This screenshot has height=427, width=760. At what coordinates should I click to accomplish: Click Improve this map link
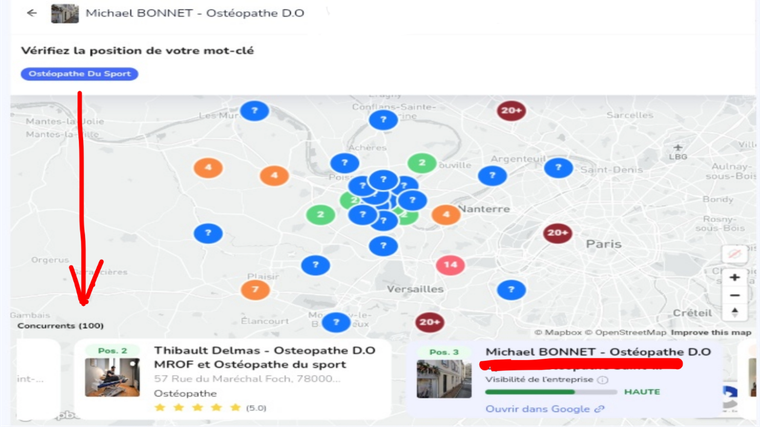coord(711,332)
